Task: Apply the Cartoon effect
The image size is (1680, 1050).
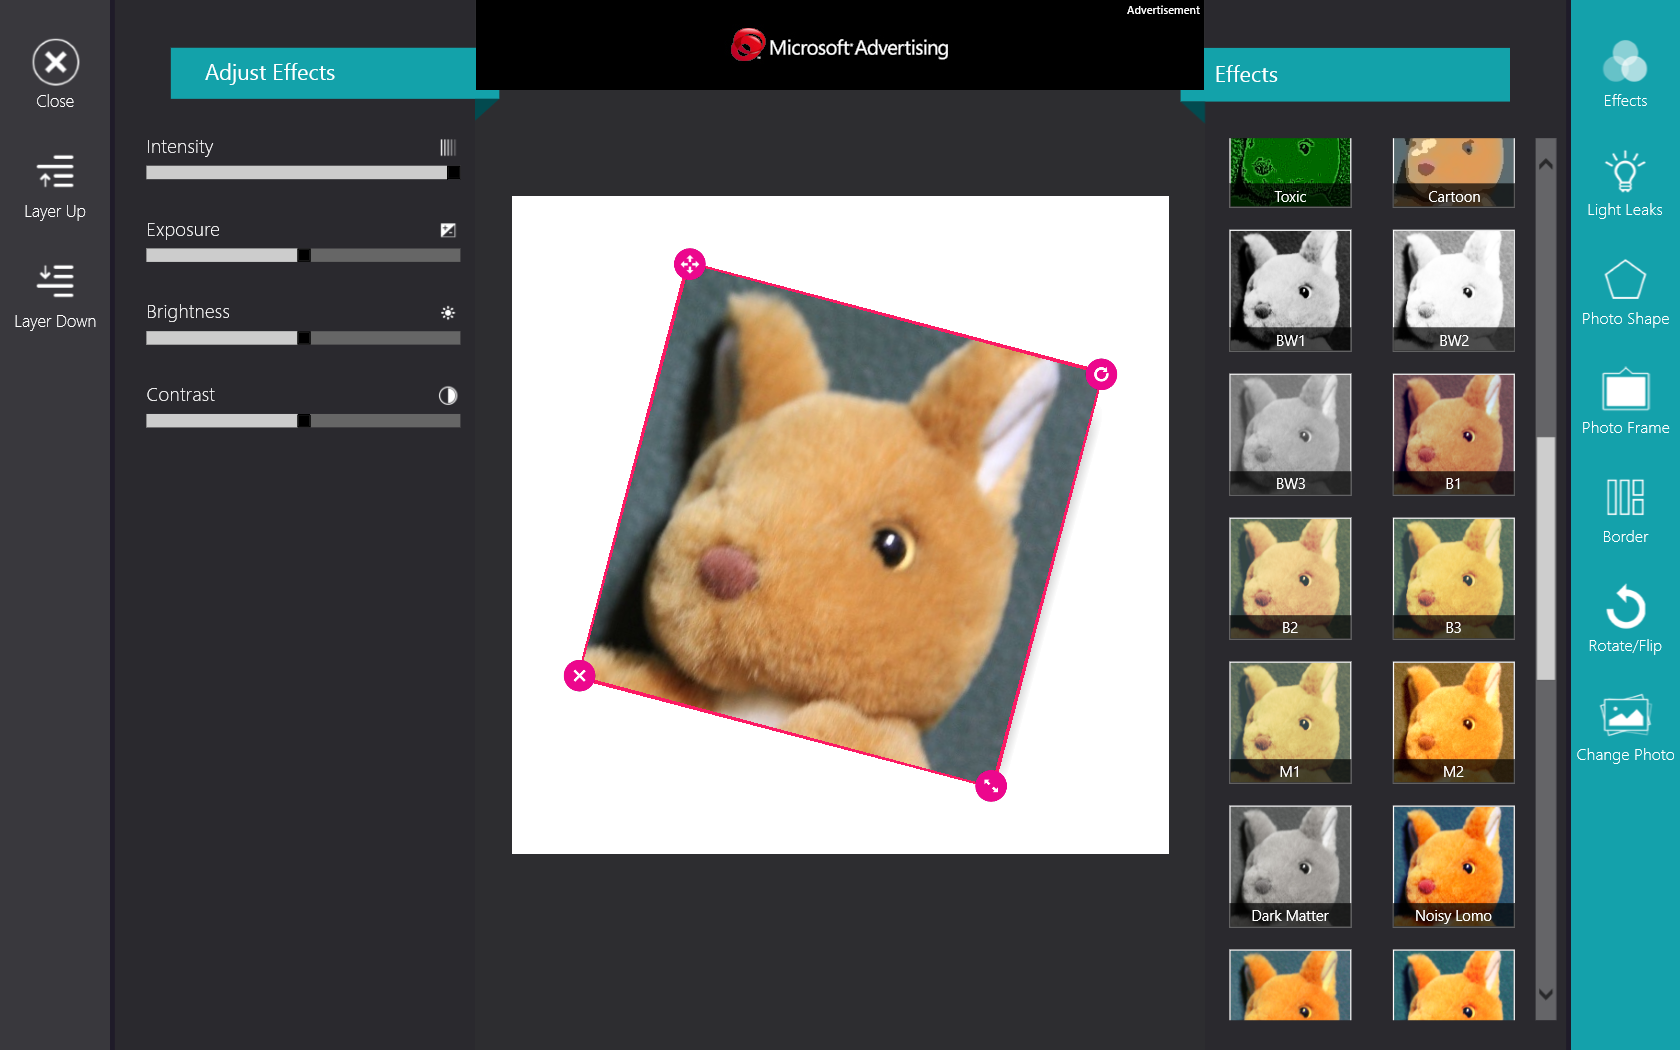Action: point(1453,173)
